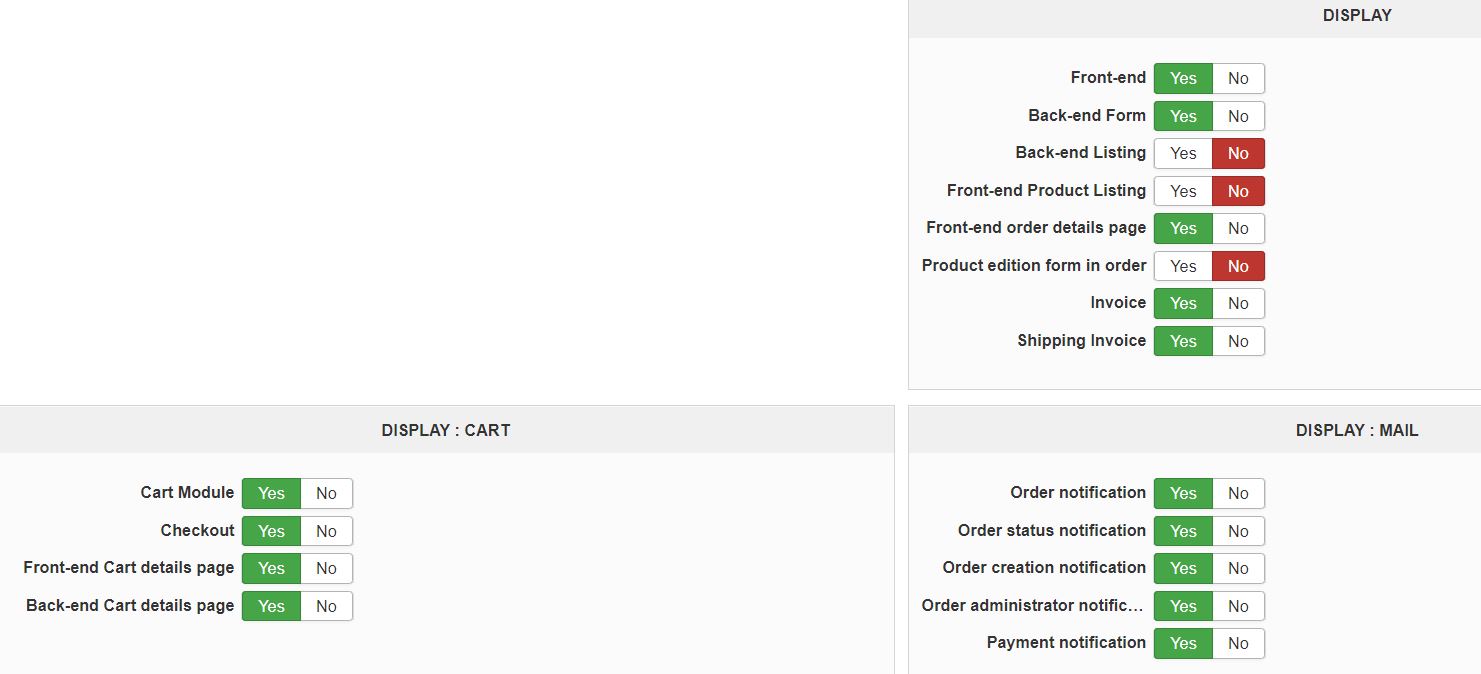
Task: Turn off Order administrator notification
Action: tap(1238, 606)
